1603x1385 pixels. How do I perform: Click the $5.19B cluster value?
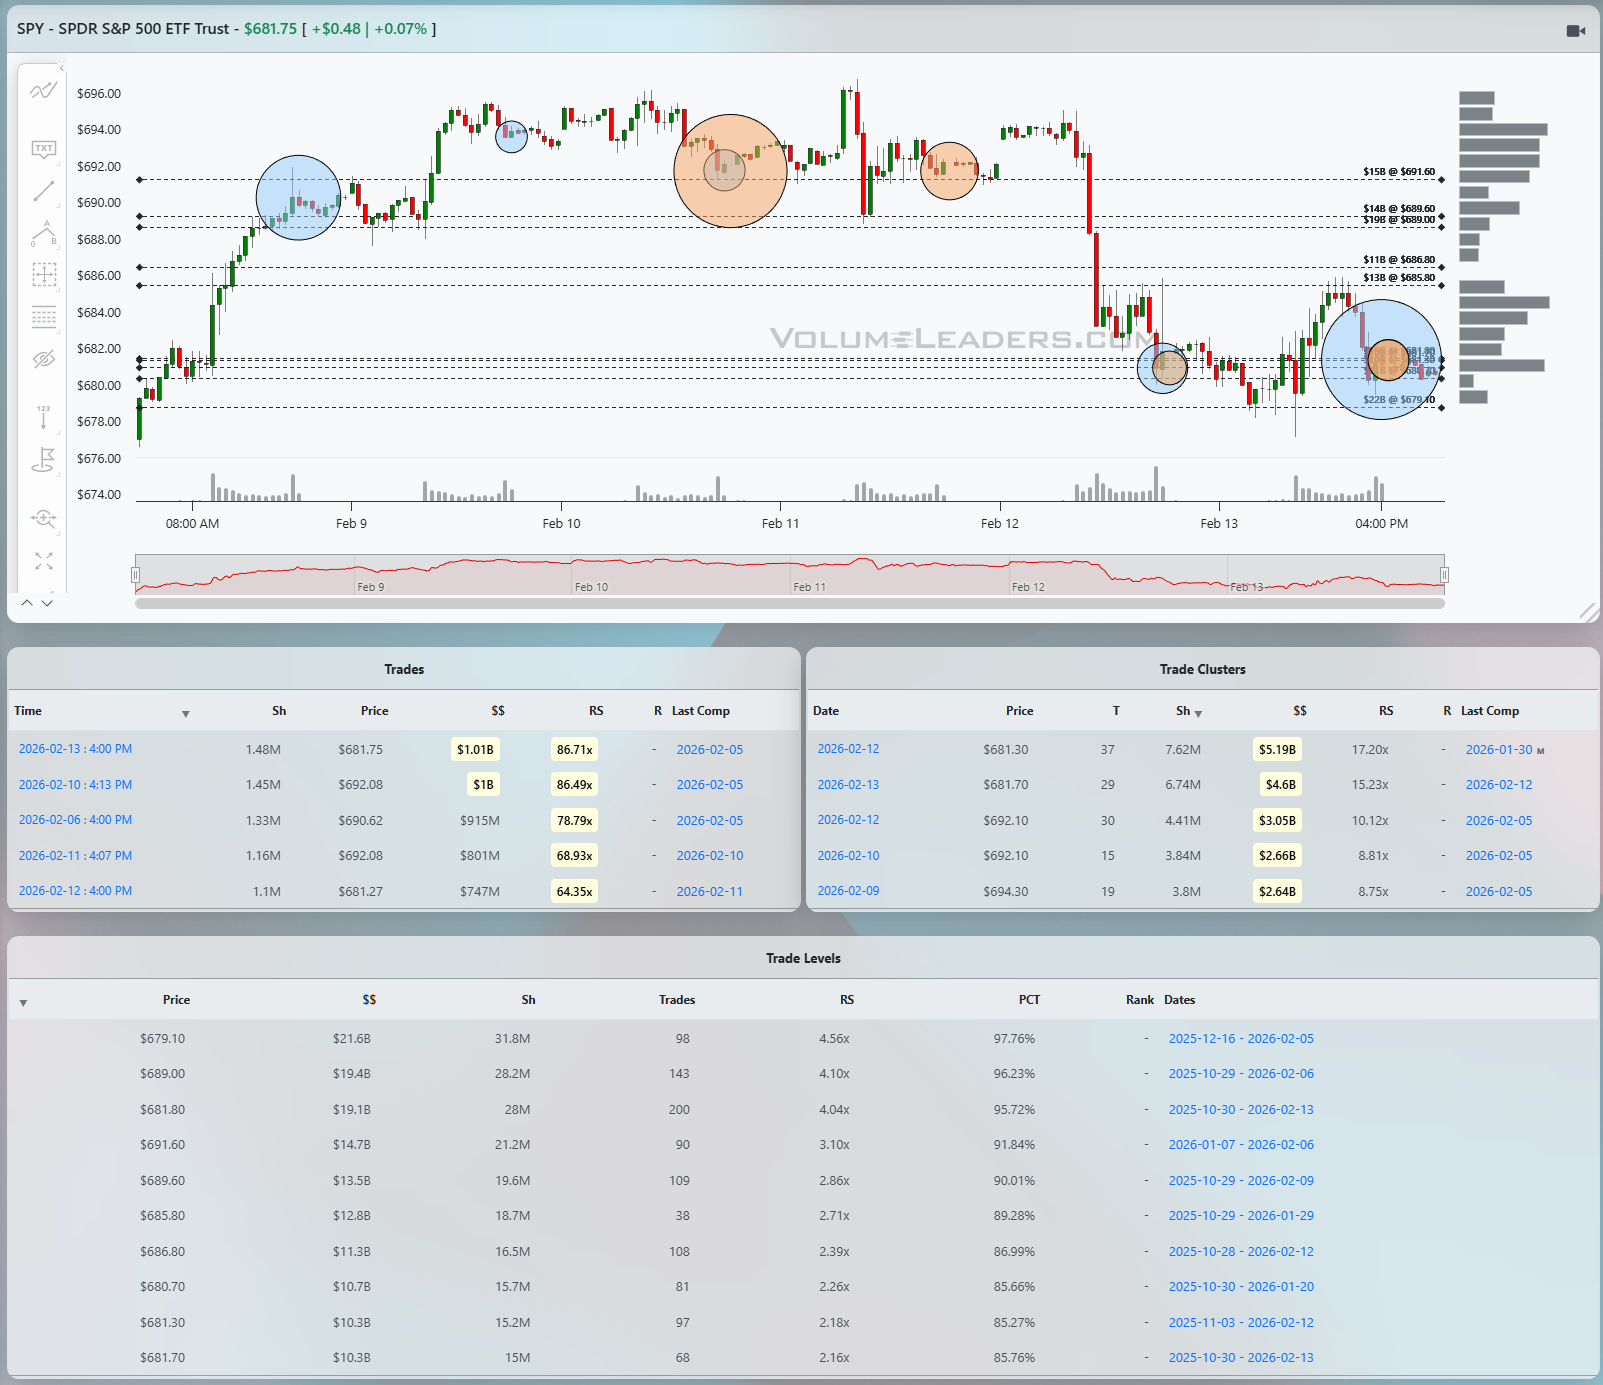pos(1277,750)
